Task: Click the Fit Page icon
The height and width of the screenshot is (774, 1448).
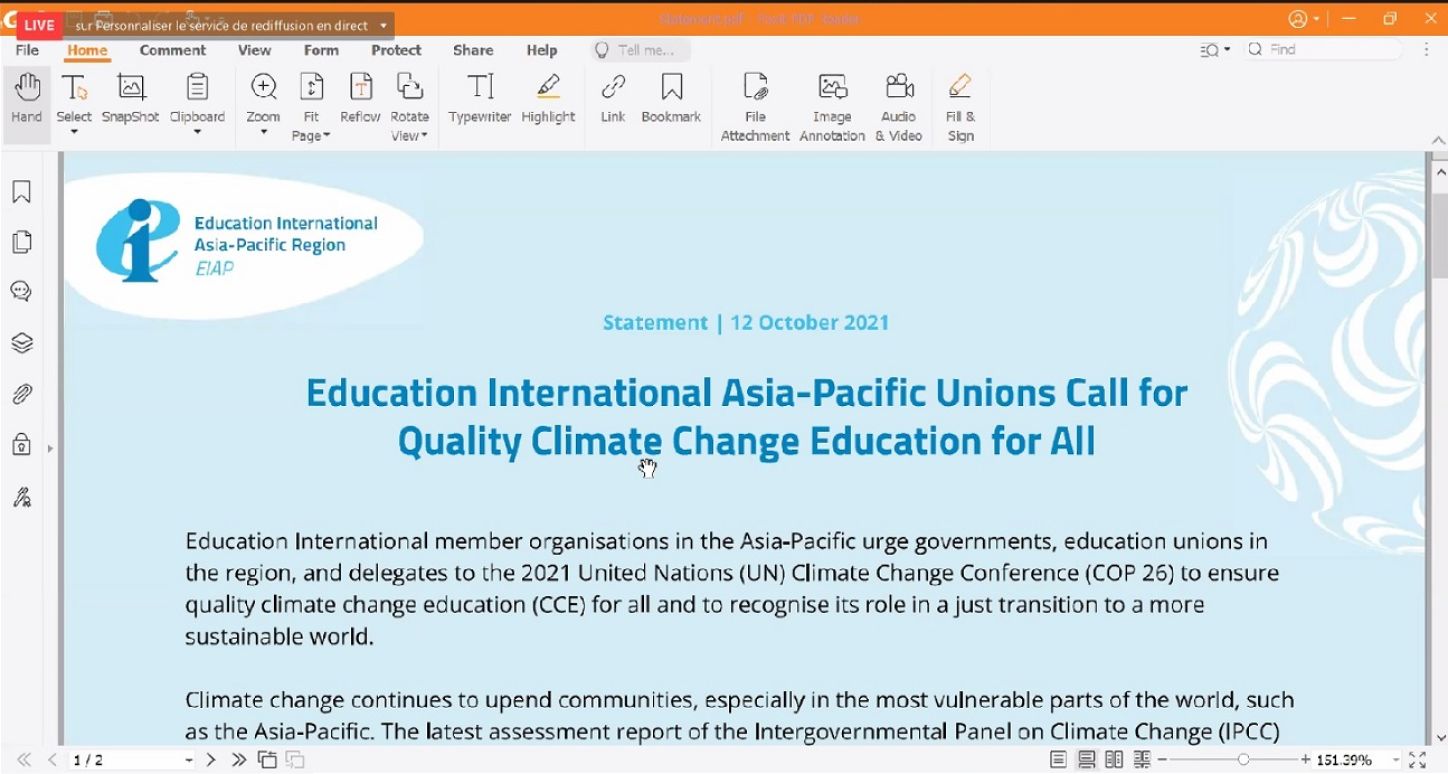Action: (x=312, y=88)
